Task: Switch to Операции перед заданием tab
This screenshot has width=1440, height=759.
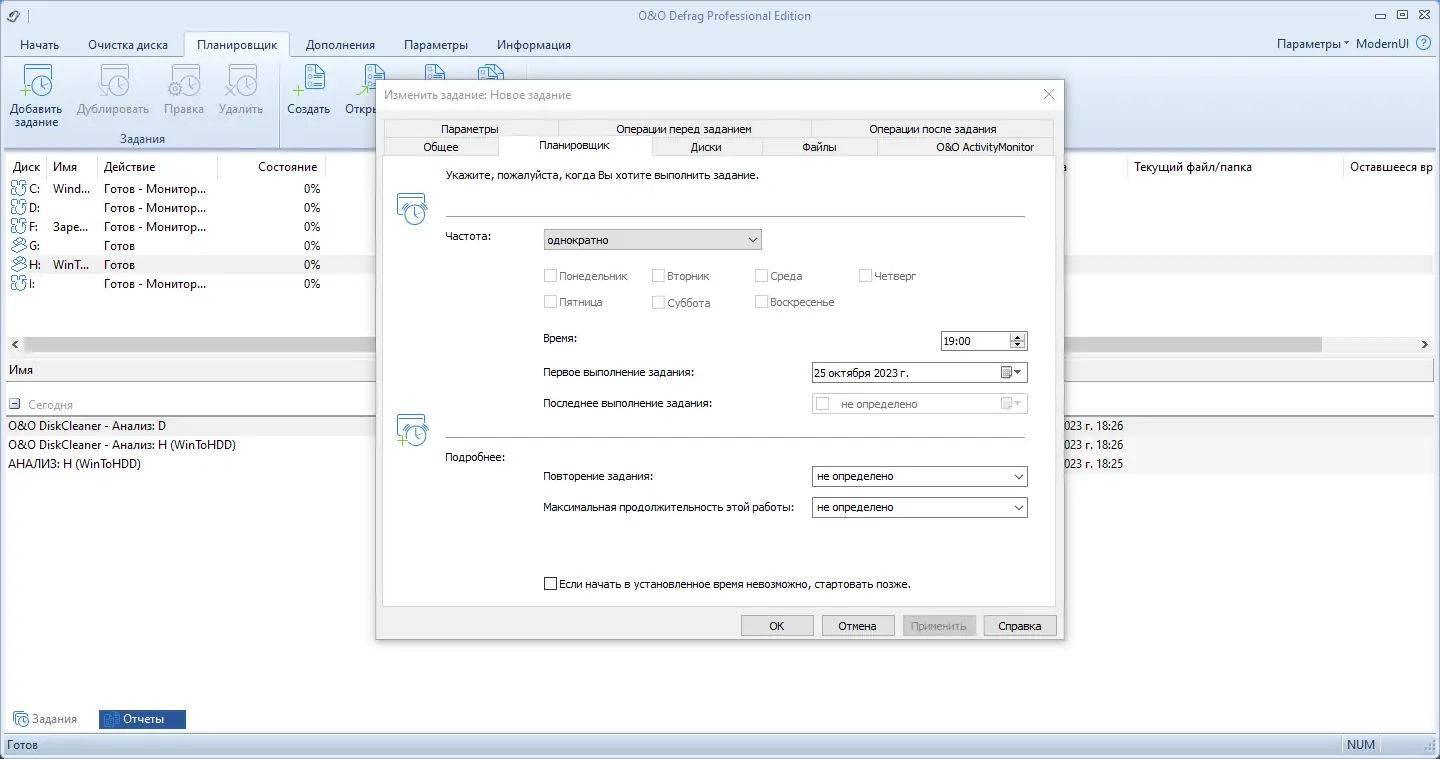Action: [684, 129]
